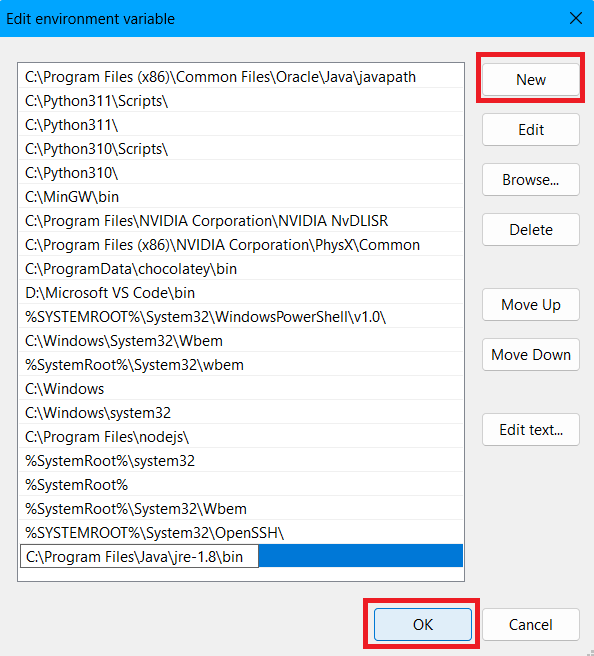Select the D:\Microsoft VS Code\bin entry
Screen dimensions: 594x656
[241, 293]
